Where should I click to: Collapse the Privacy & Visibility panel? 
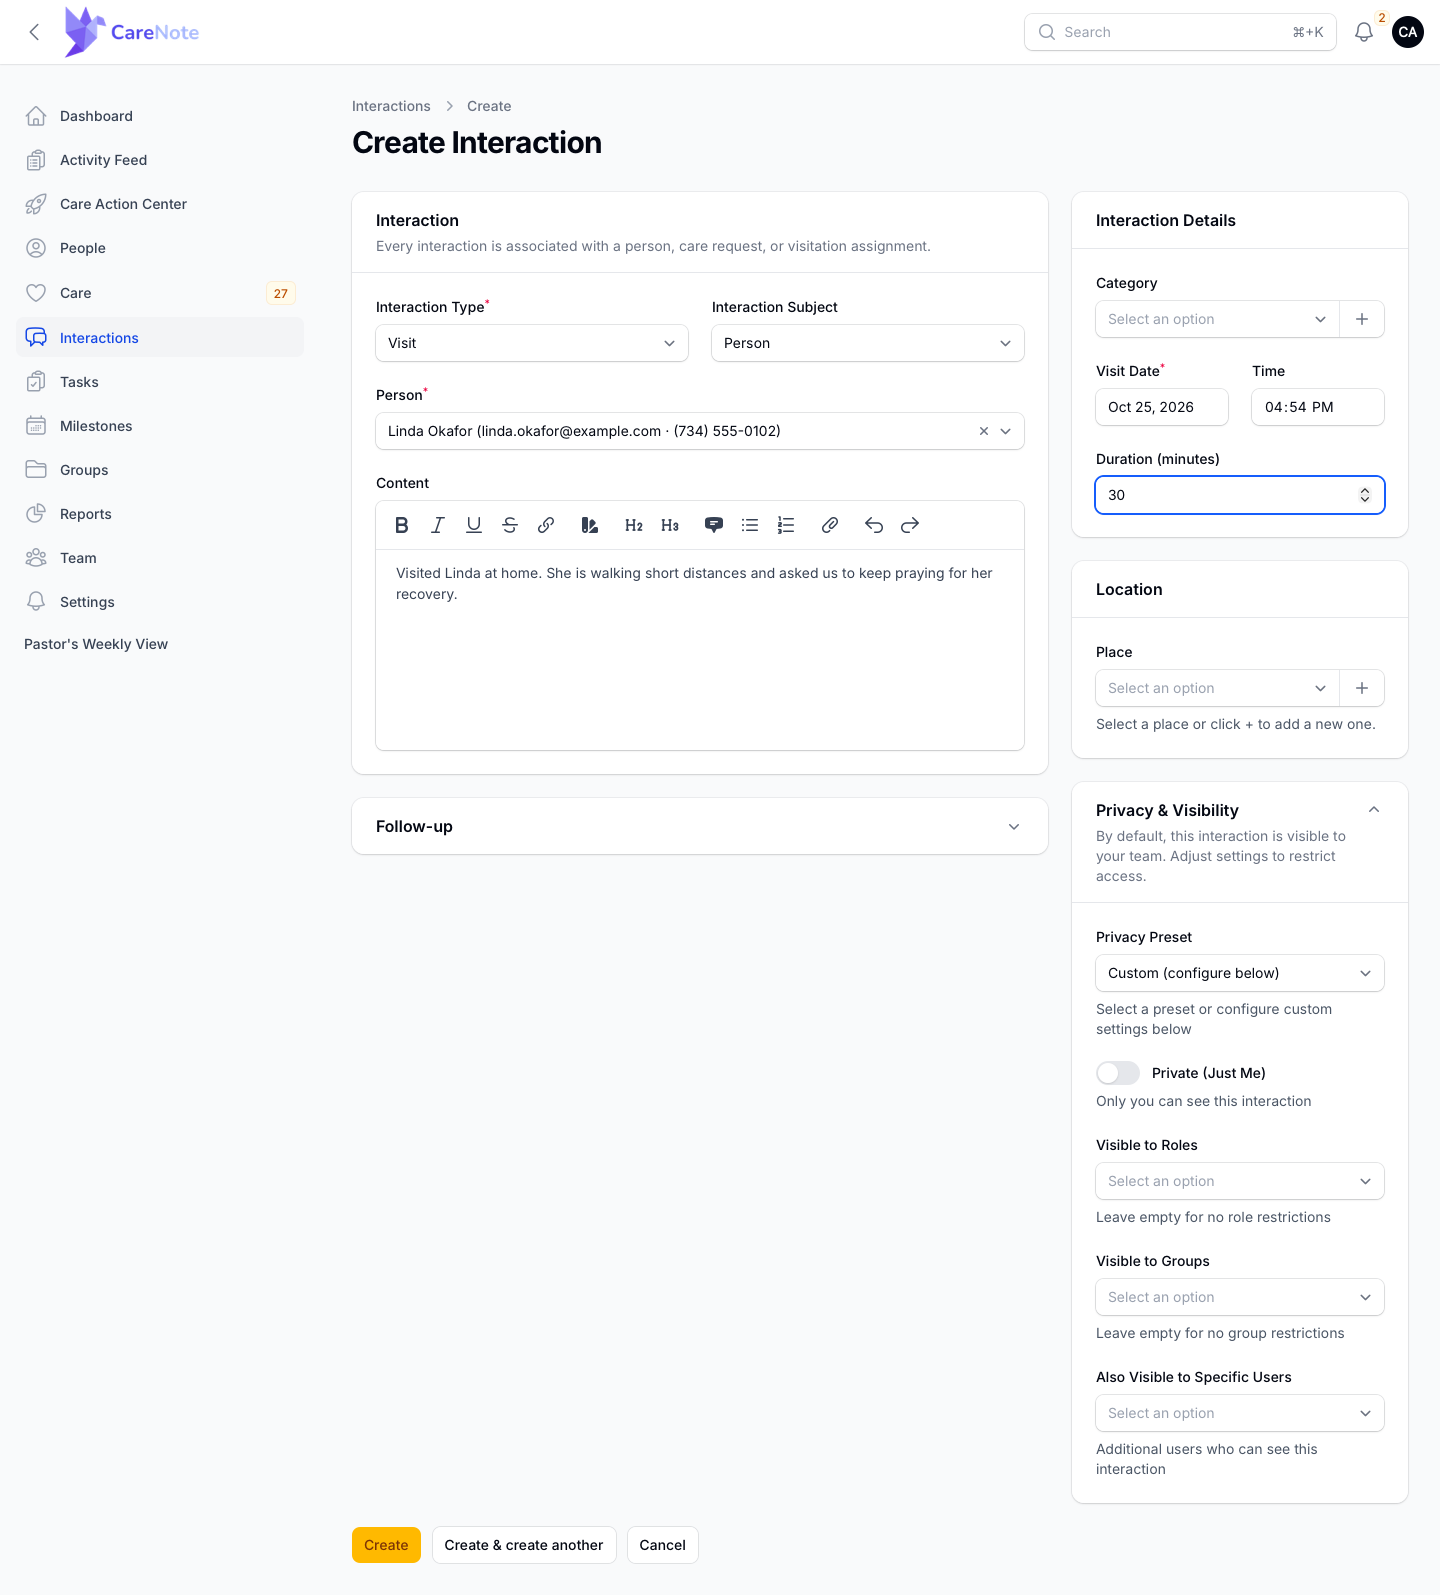[x=1374, y=810]
